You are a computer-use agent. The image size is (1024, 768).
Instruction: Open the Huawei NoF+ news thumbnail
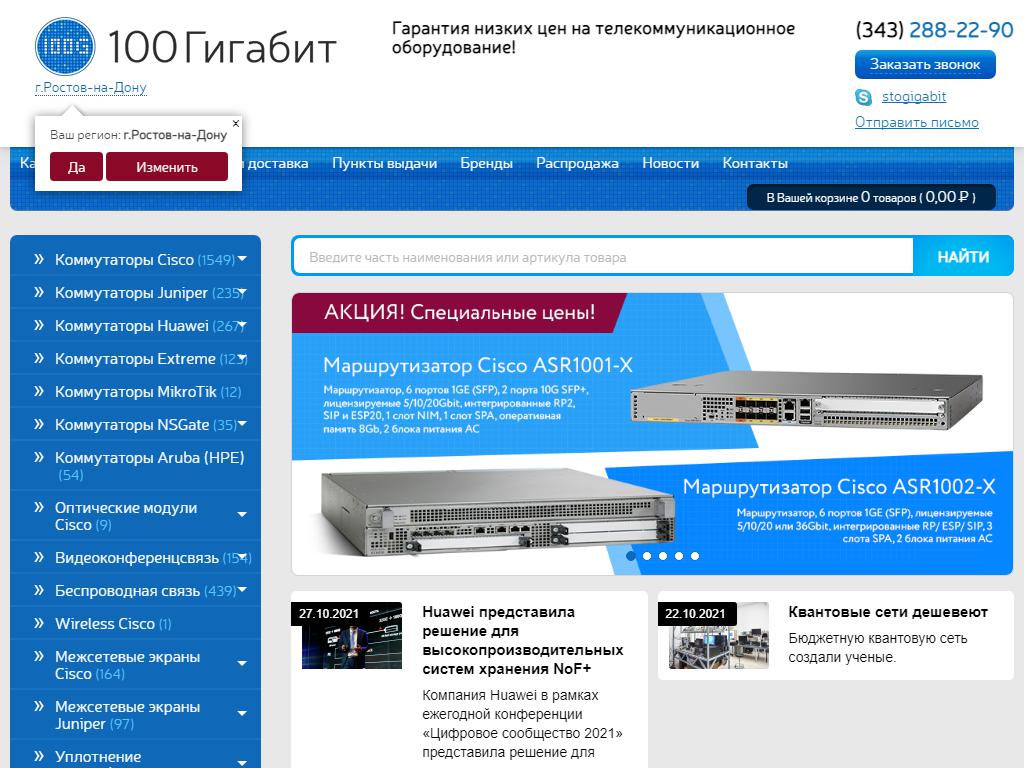352,636
